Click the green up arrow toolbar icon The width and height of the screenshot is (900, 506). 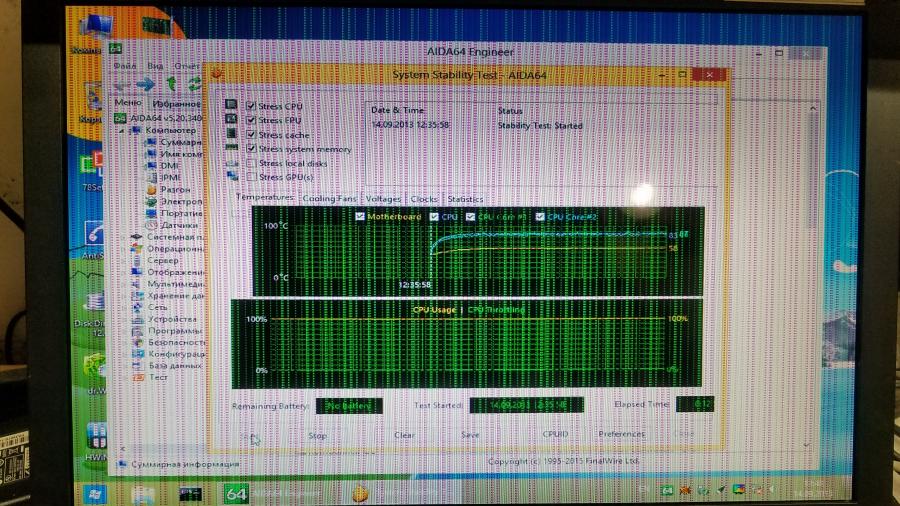[170, 84]
